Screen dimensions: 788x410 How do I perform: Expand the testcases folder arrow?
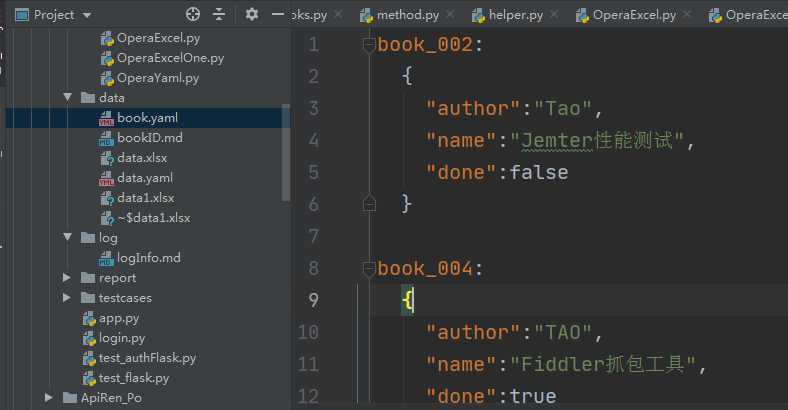click(x=67, y=297)
